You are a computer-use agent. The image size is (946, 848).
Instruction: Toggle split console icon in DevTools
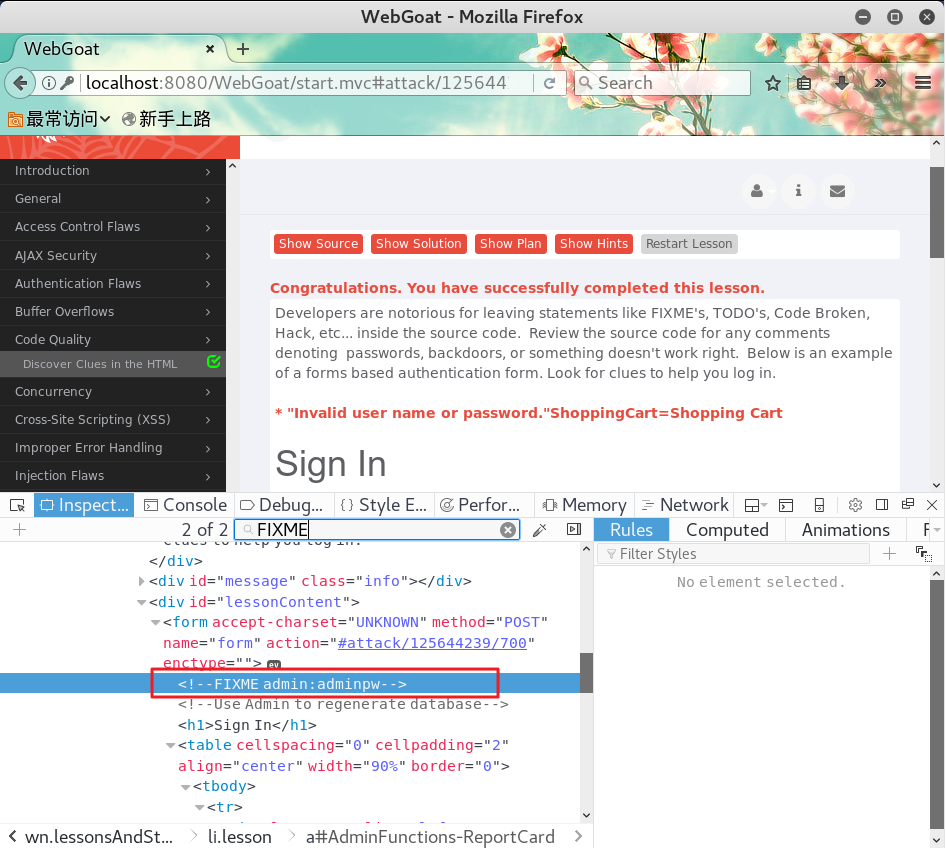point(786,505)
